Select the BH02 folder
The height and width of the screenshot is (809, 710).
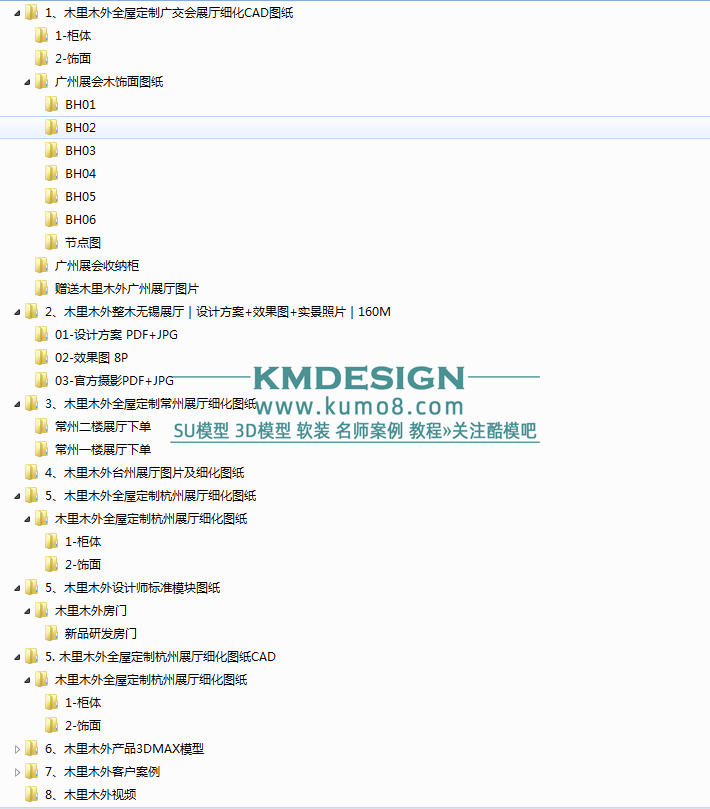click(80, 128)
